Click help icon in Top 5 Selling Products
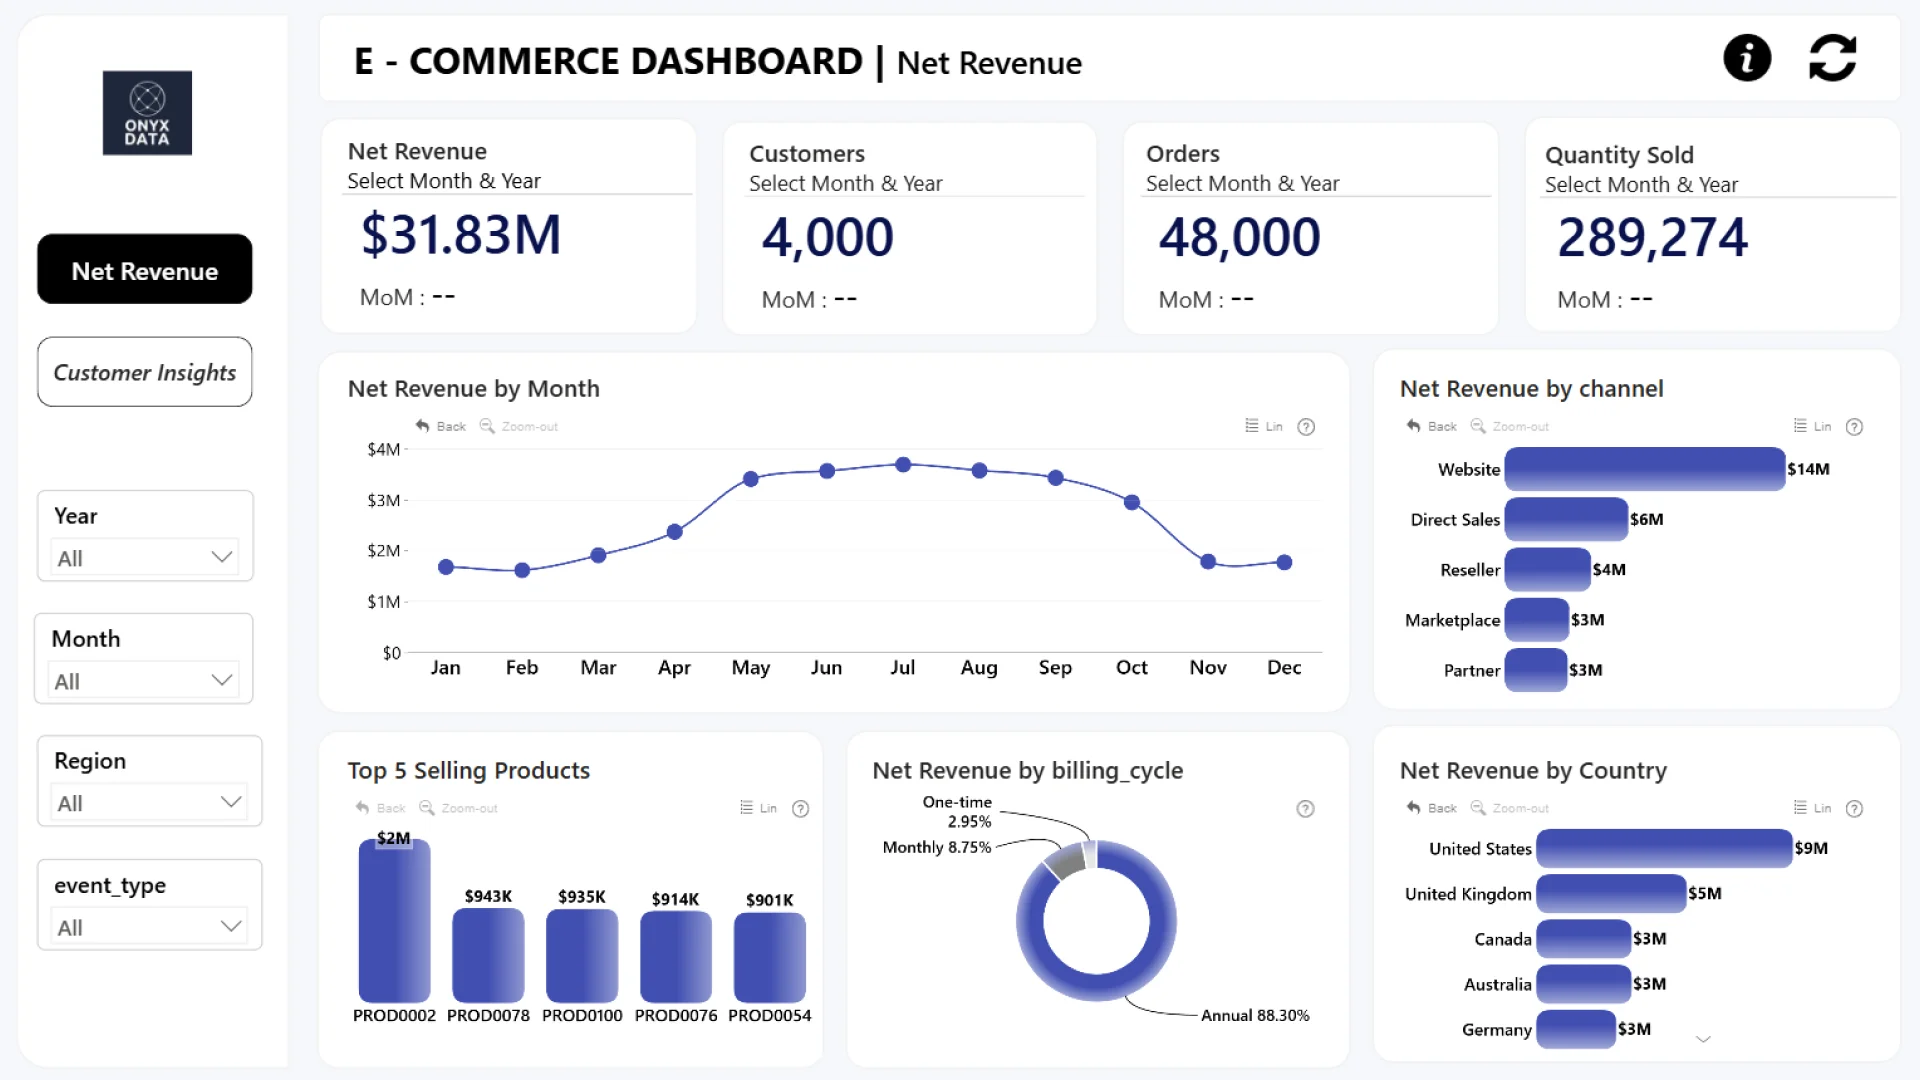Image resolution: width=1920 pixels, height=1080 pixels. pos(800,809)
